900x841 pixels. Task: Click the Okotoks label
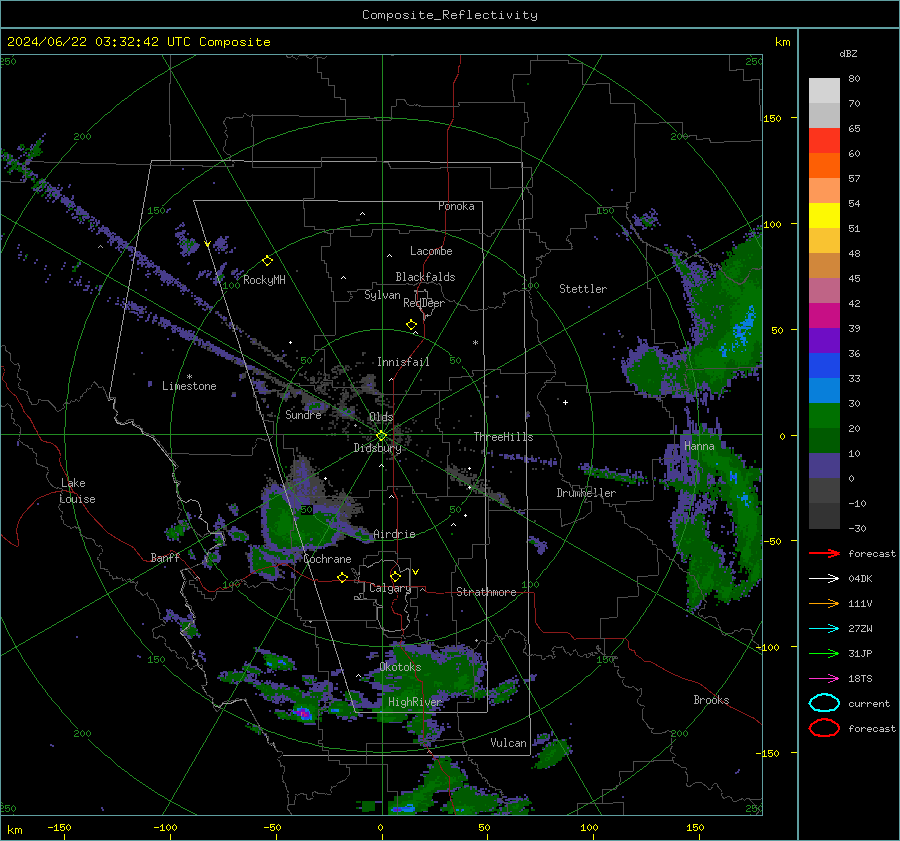400,667
